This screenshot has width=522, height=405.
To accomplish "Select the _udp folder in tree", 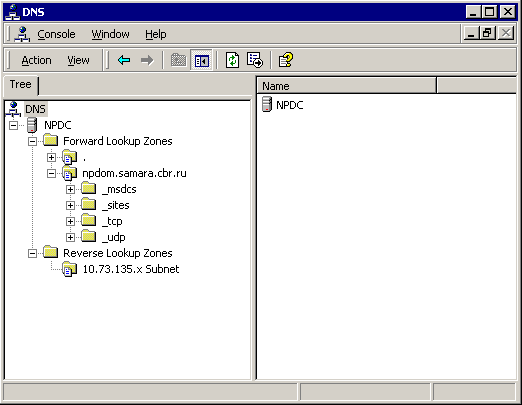I will click(x=114, y=237).
